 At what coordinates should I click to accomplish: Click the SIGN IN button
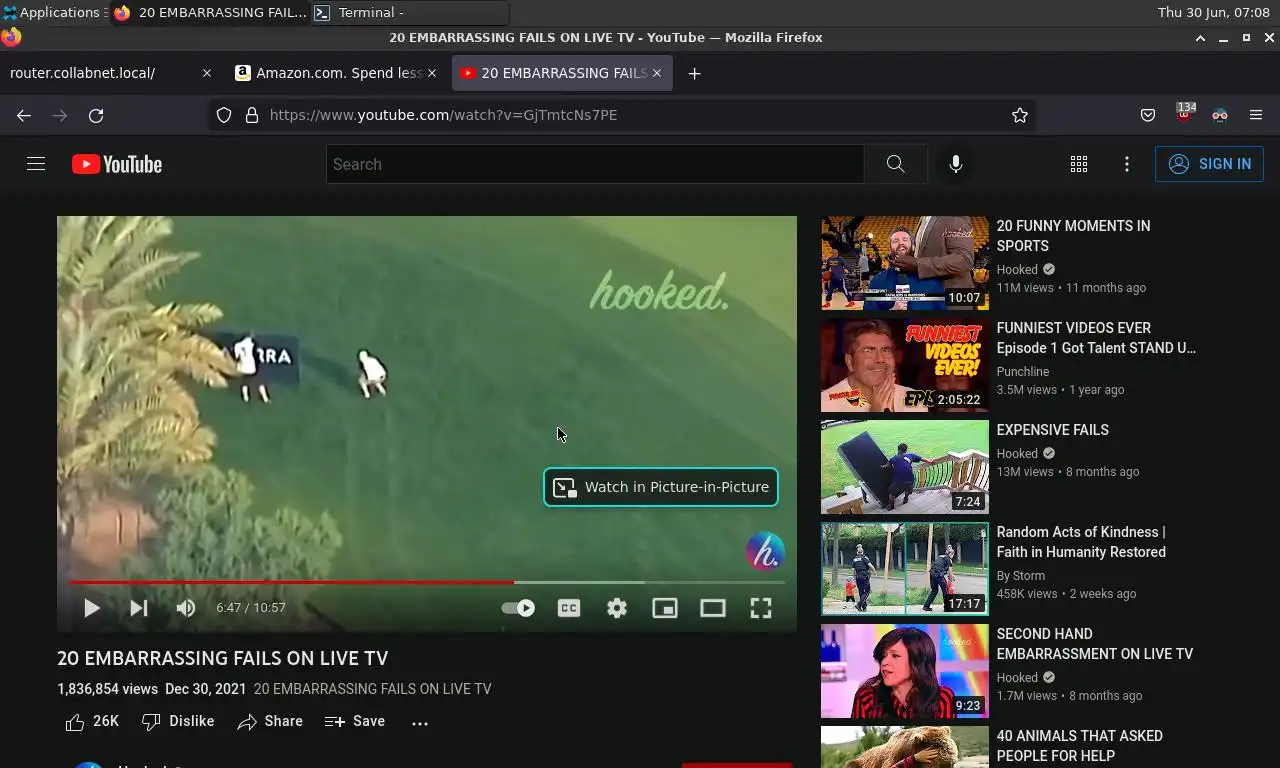click(x=1209, y=164)
